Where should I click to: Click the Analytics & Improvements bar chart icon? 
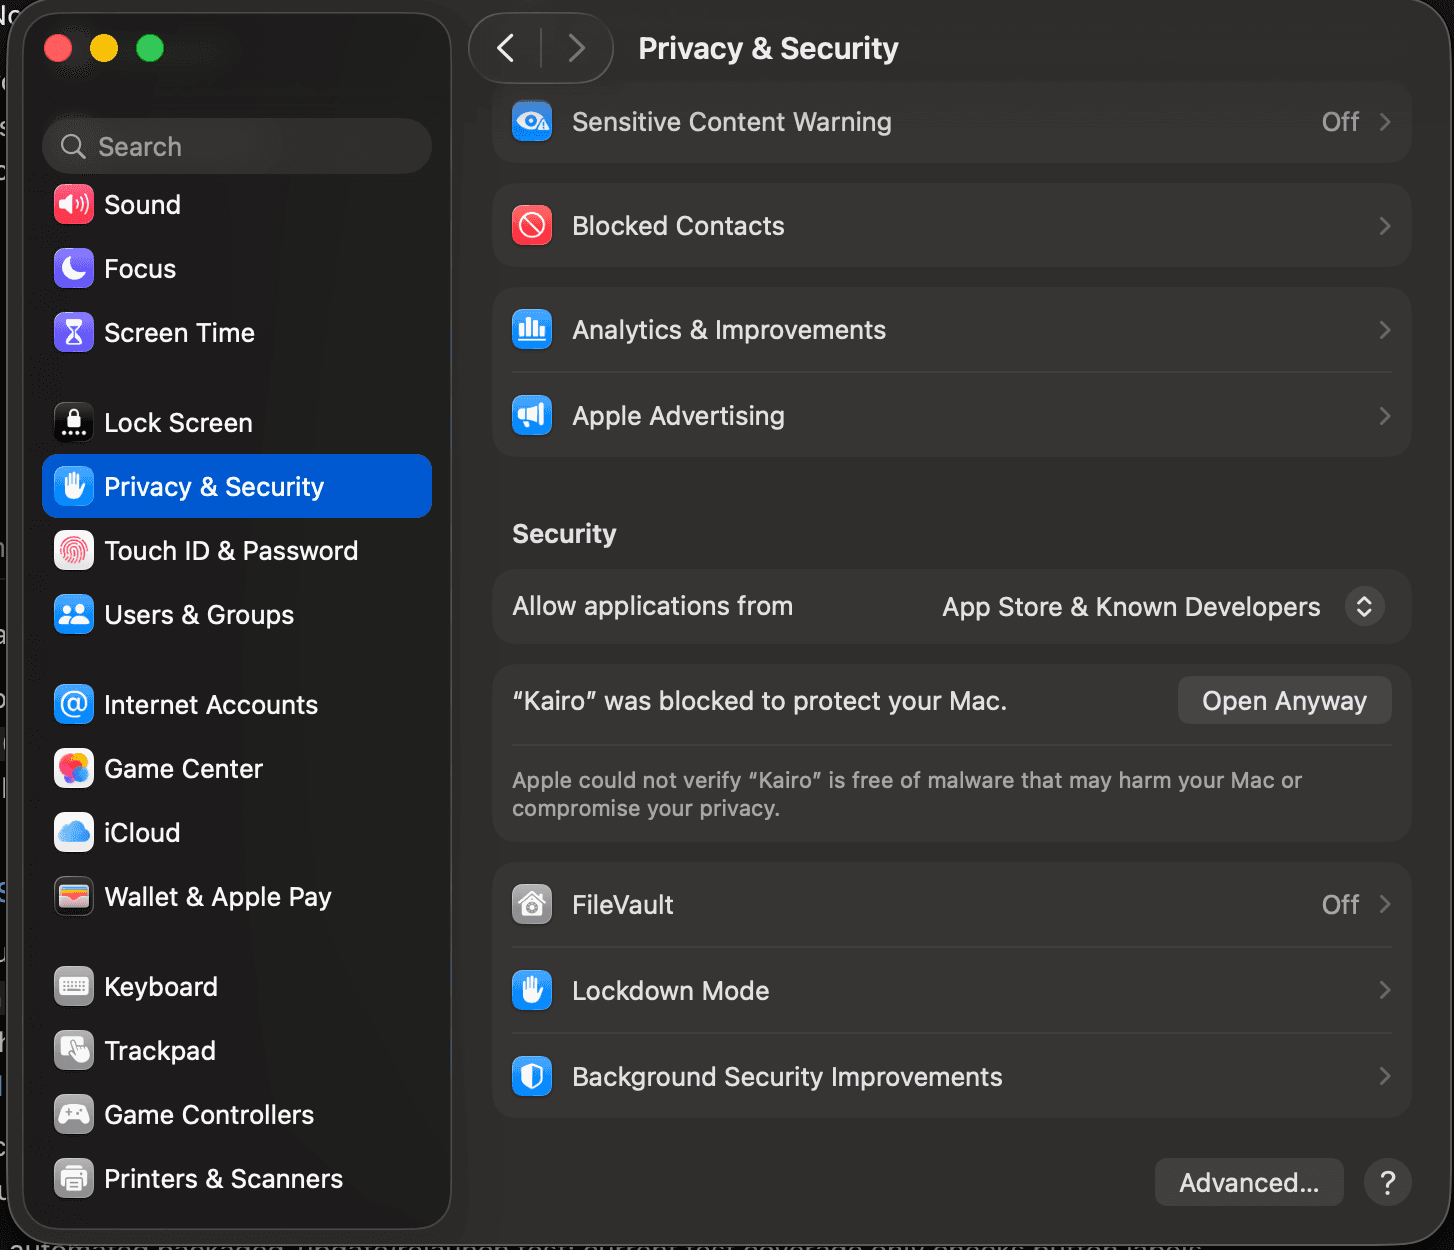[532, 330]
